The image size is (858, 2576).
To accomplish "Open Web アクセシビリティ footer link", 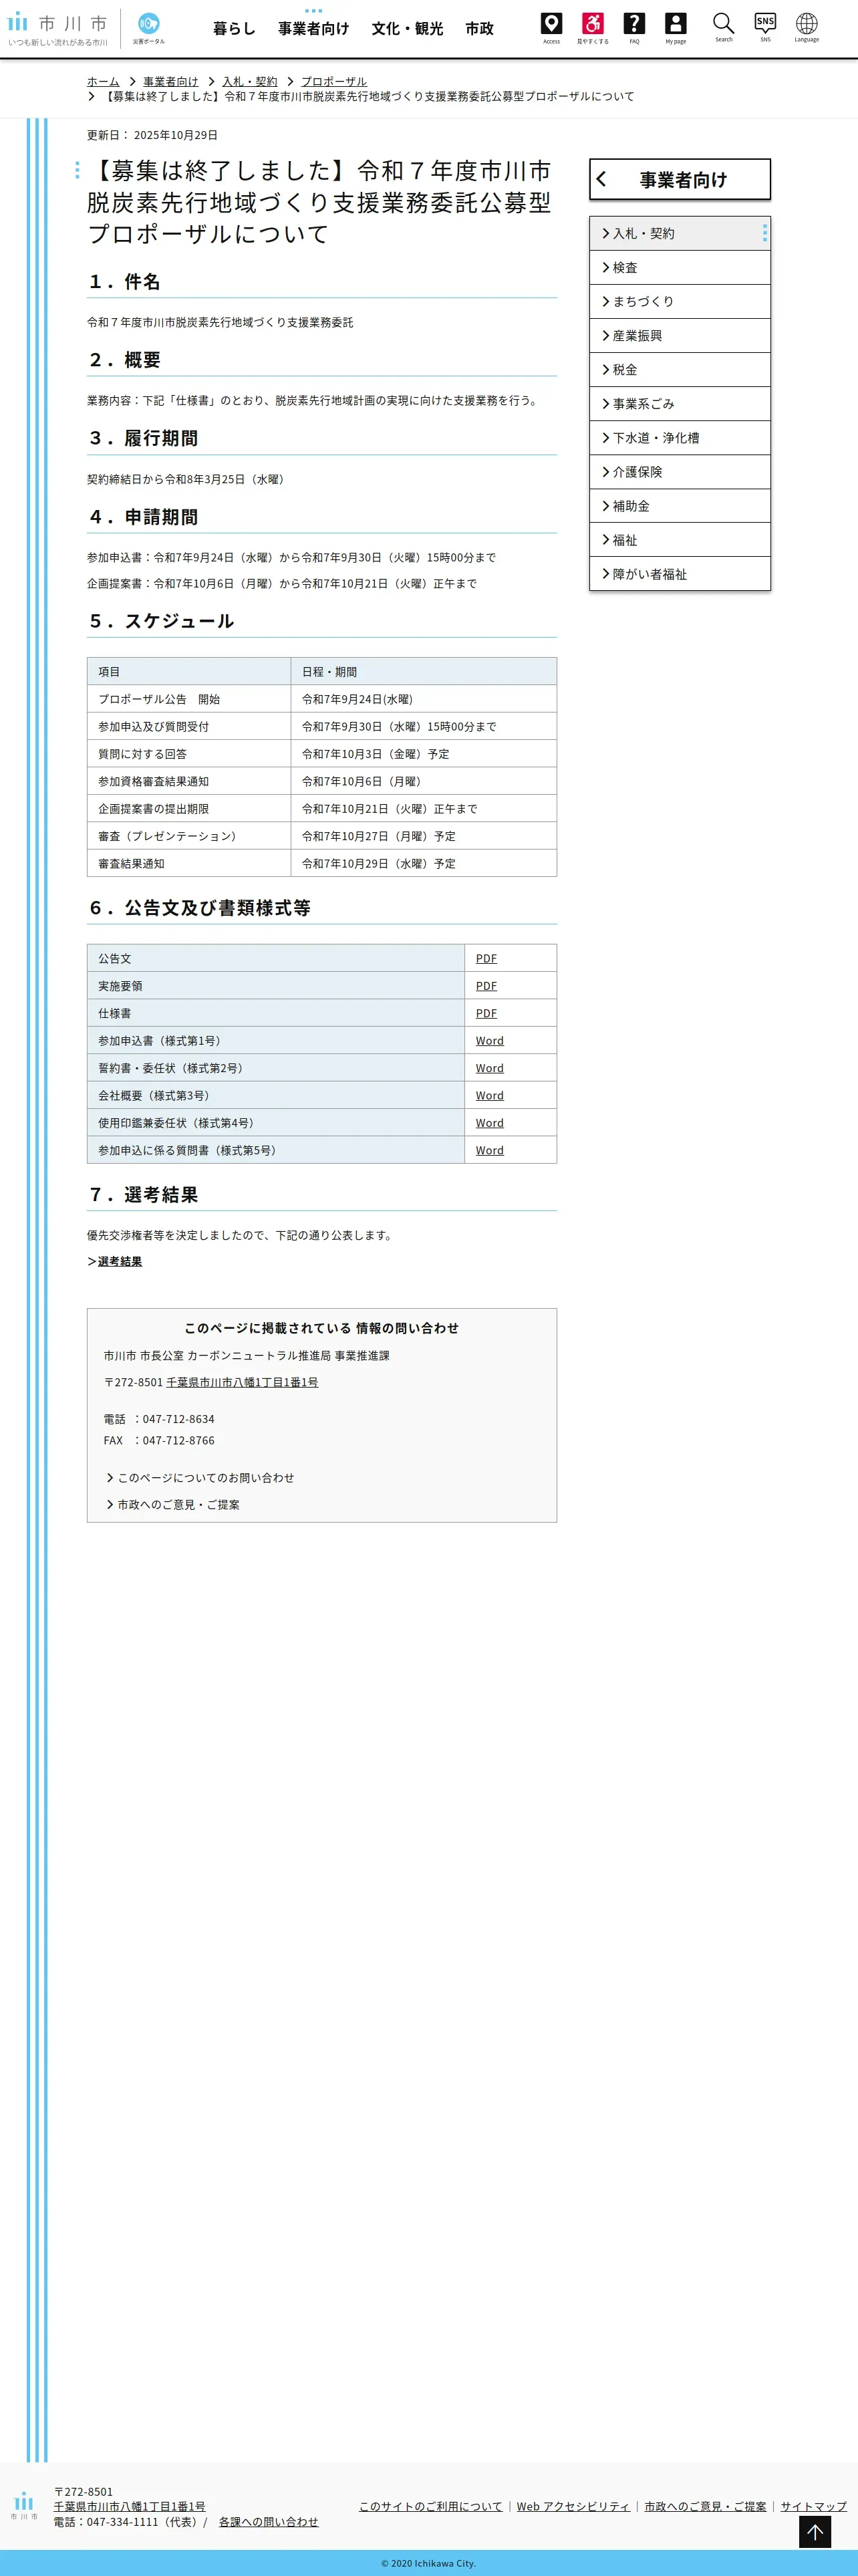I will tap(573, 2507).
